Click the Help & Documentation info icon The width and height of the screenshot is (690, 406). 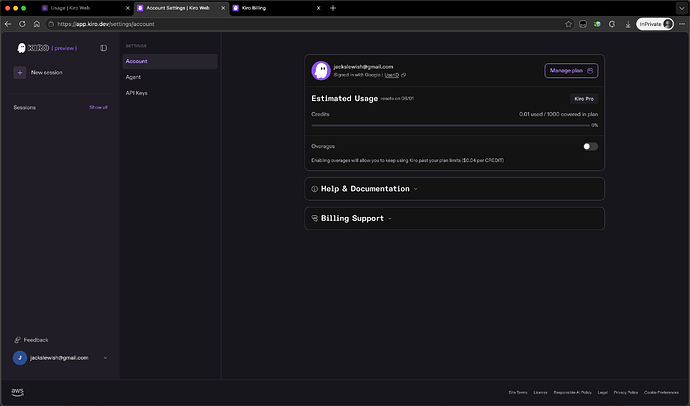click(x=315, y=189)
